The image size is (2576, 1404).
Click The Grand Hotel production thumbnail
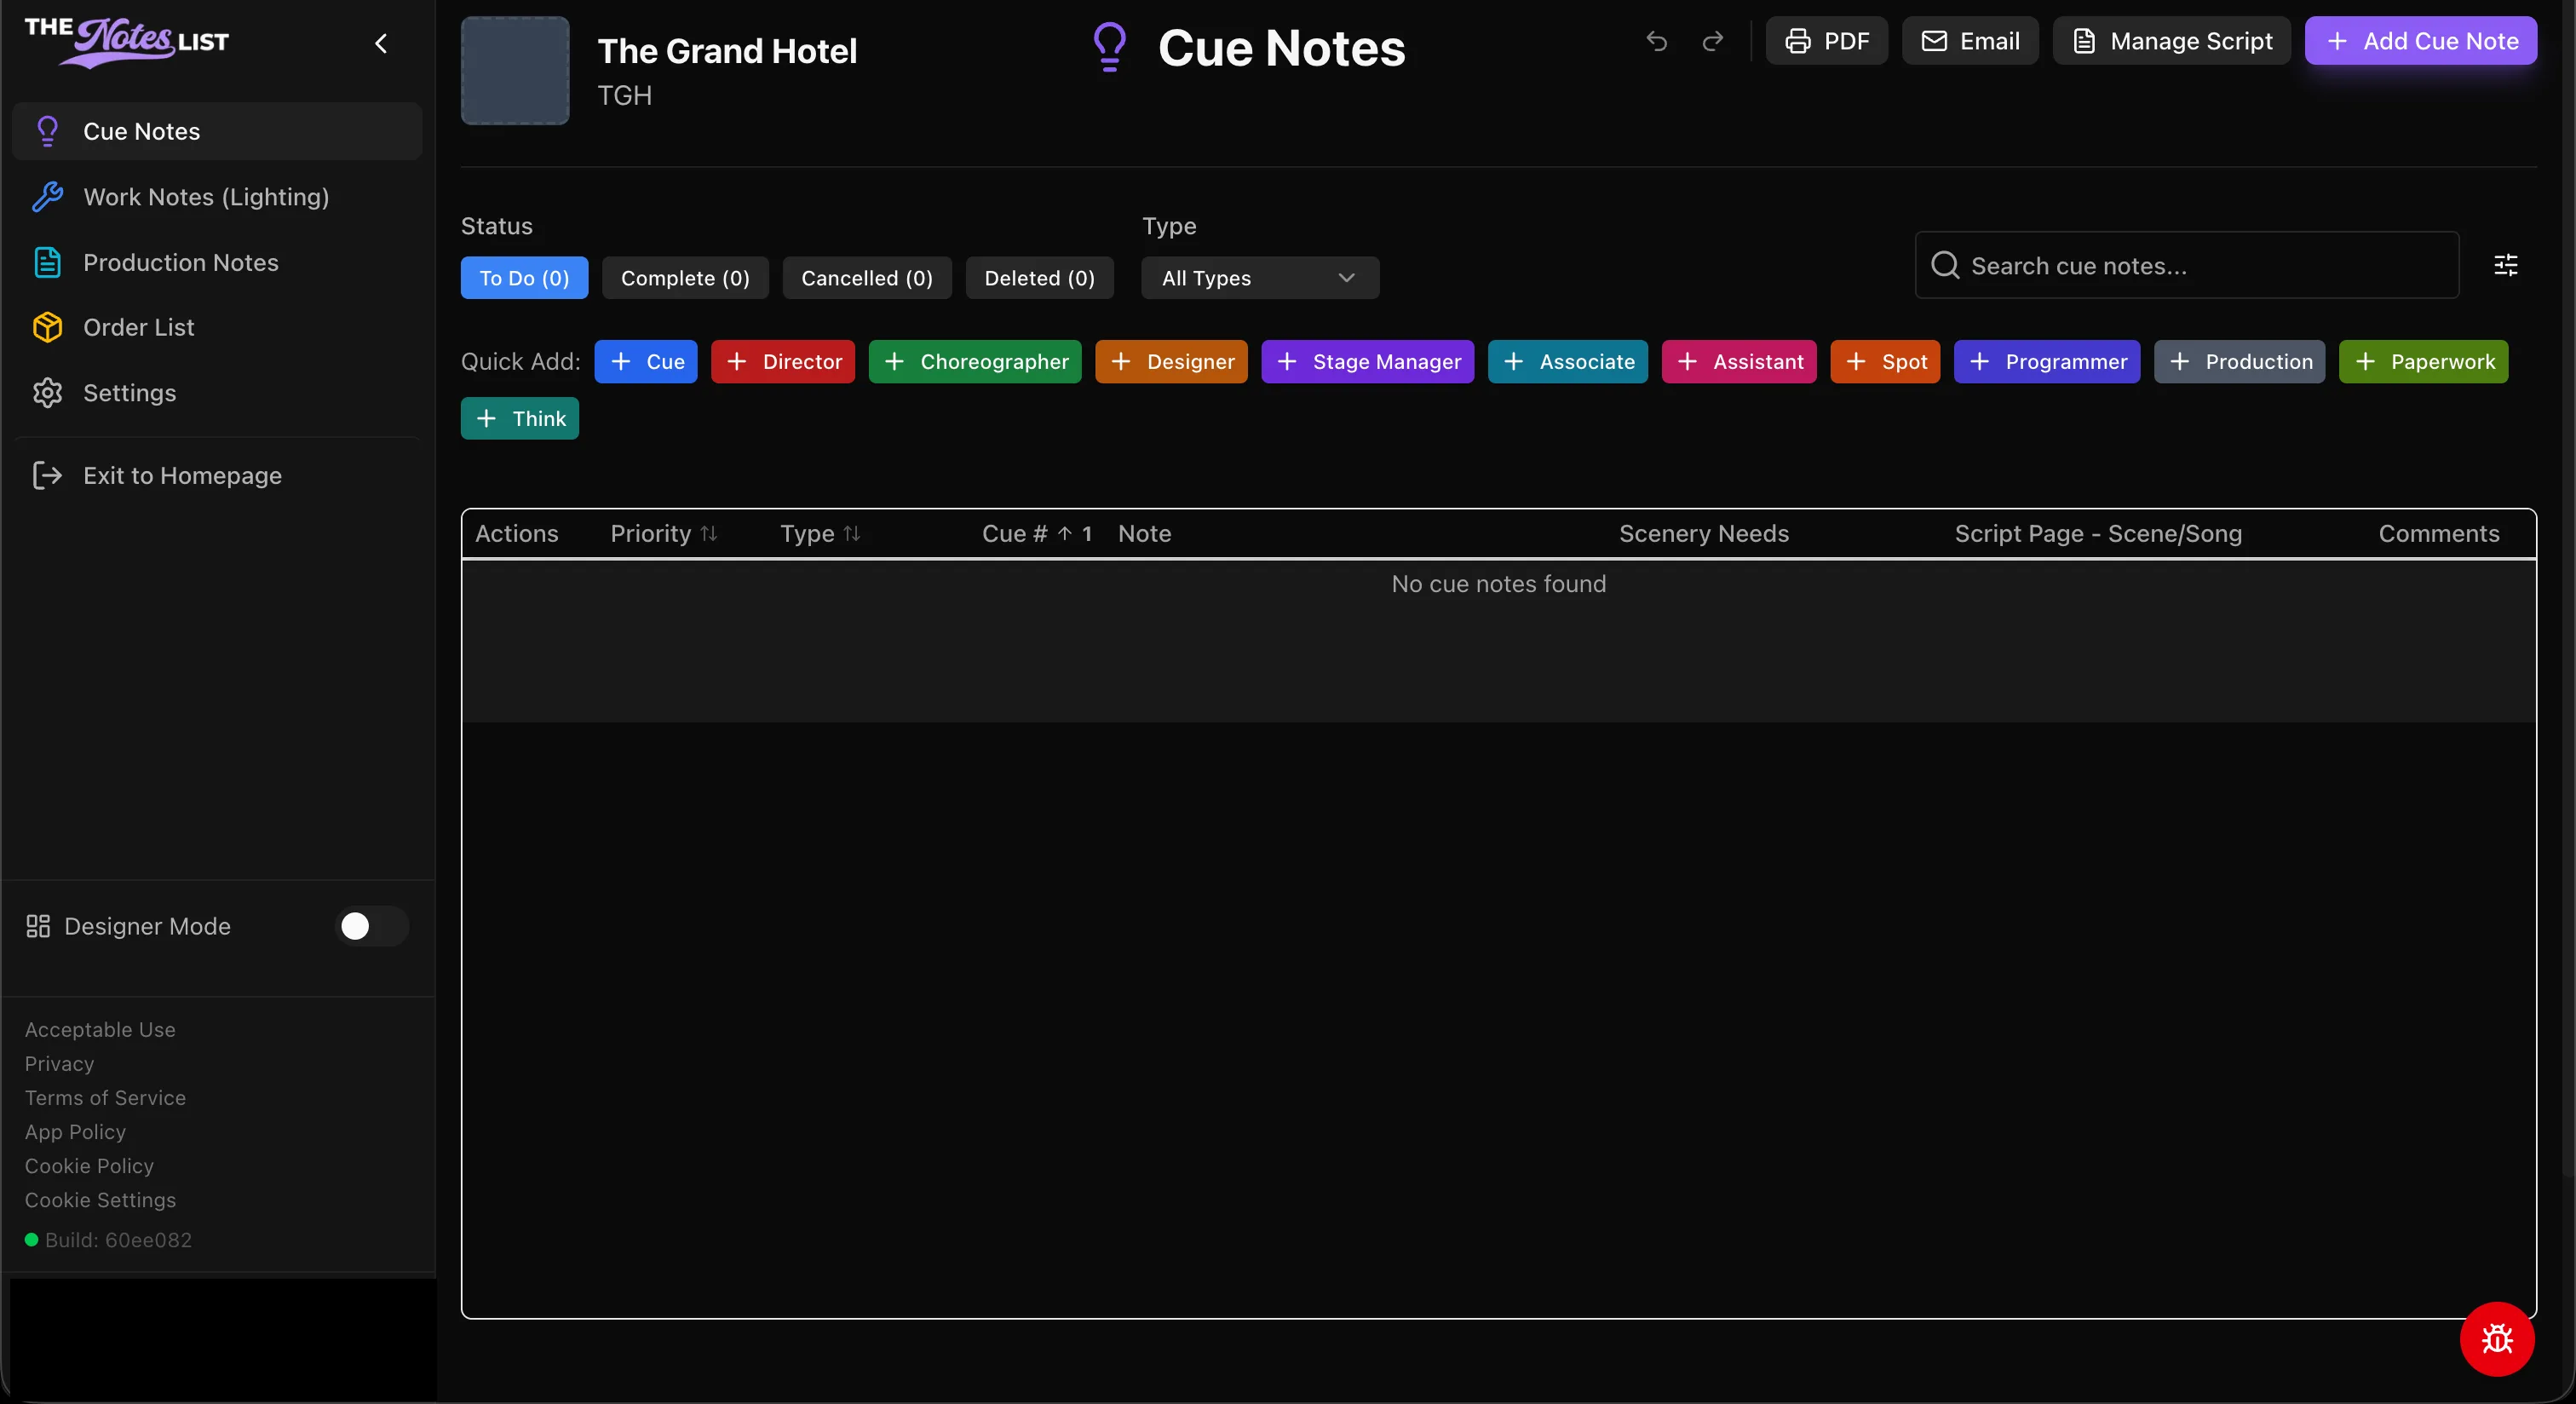click(515, 70)
